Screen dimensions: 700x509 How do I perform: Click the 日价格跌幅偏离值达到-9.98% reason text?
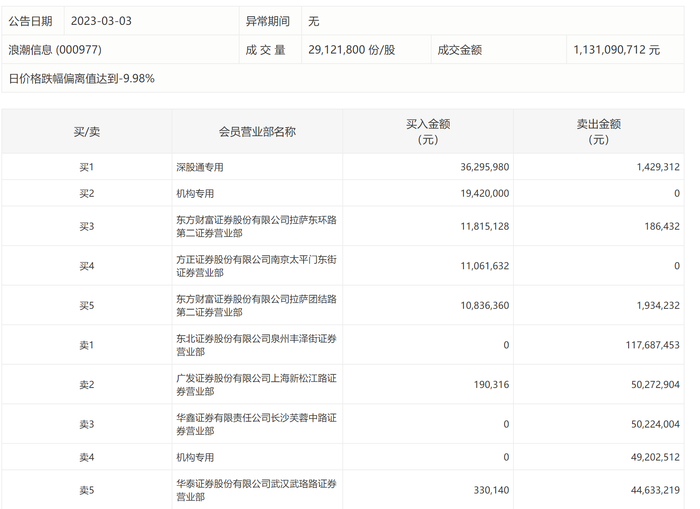(x=82, y=78)
